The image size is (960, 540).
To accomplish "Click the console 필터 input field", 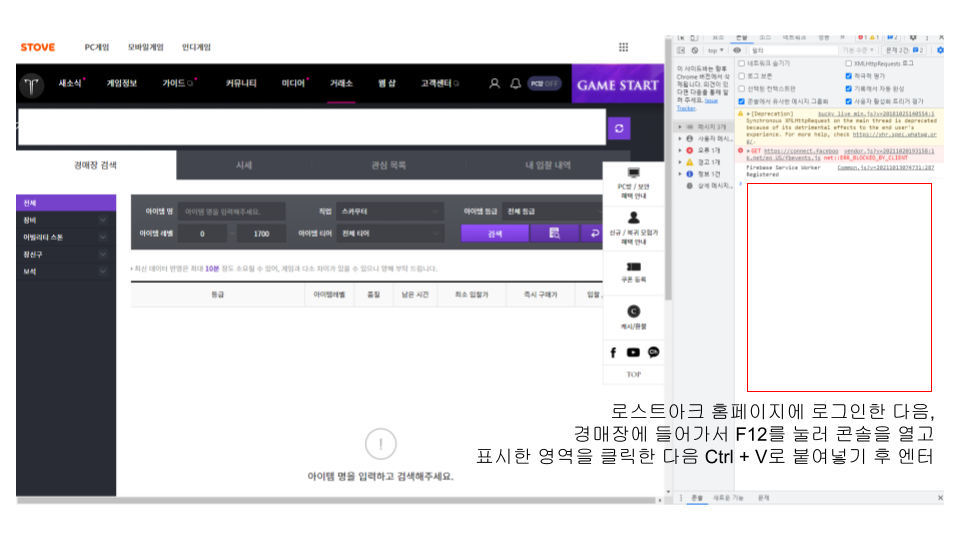I will click(792, 50).
